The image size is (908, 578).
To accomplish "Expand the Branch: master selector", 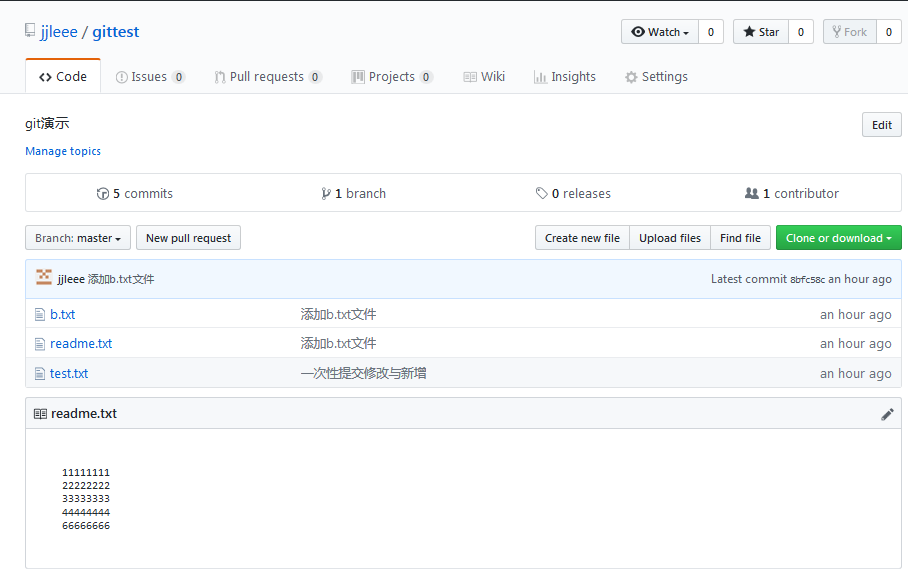I will tap(78, 238).
